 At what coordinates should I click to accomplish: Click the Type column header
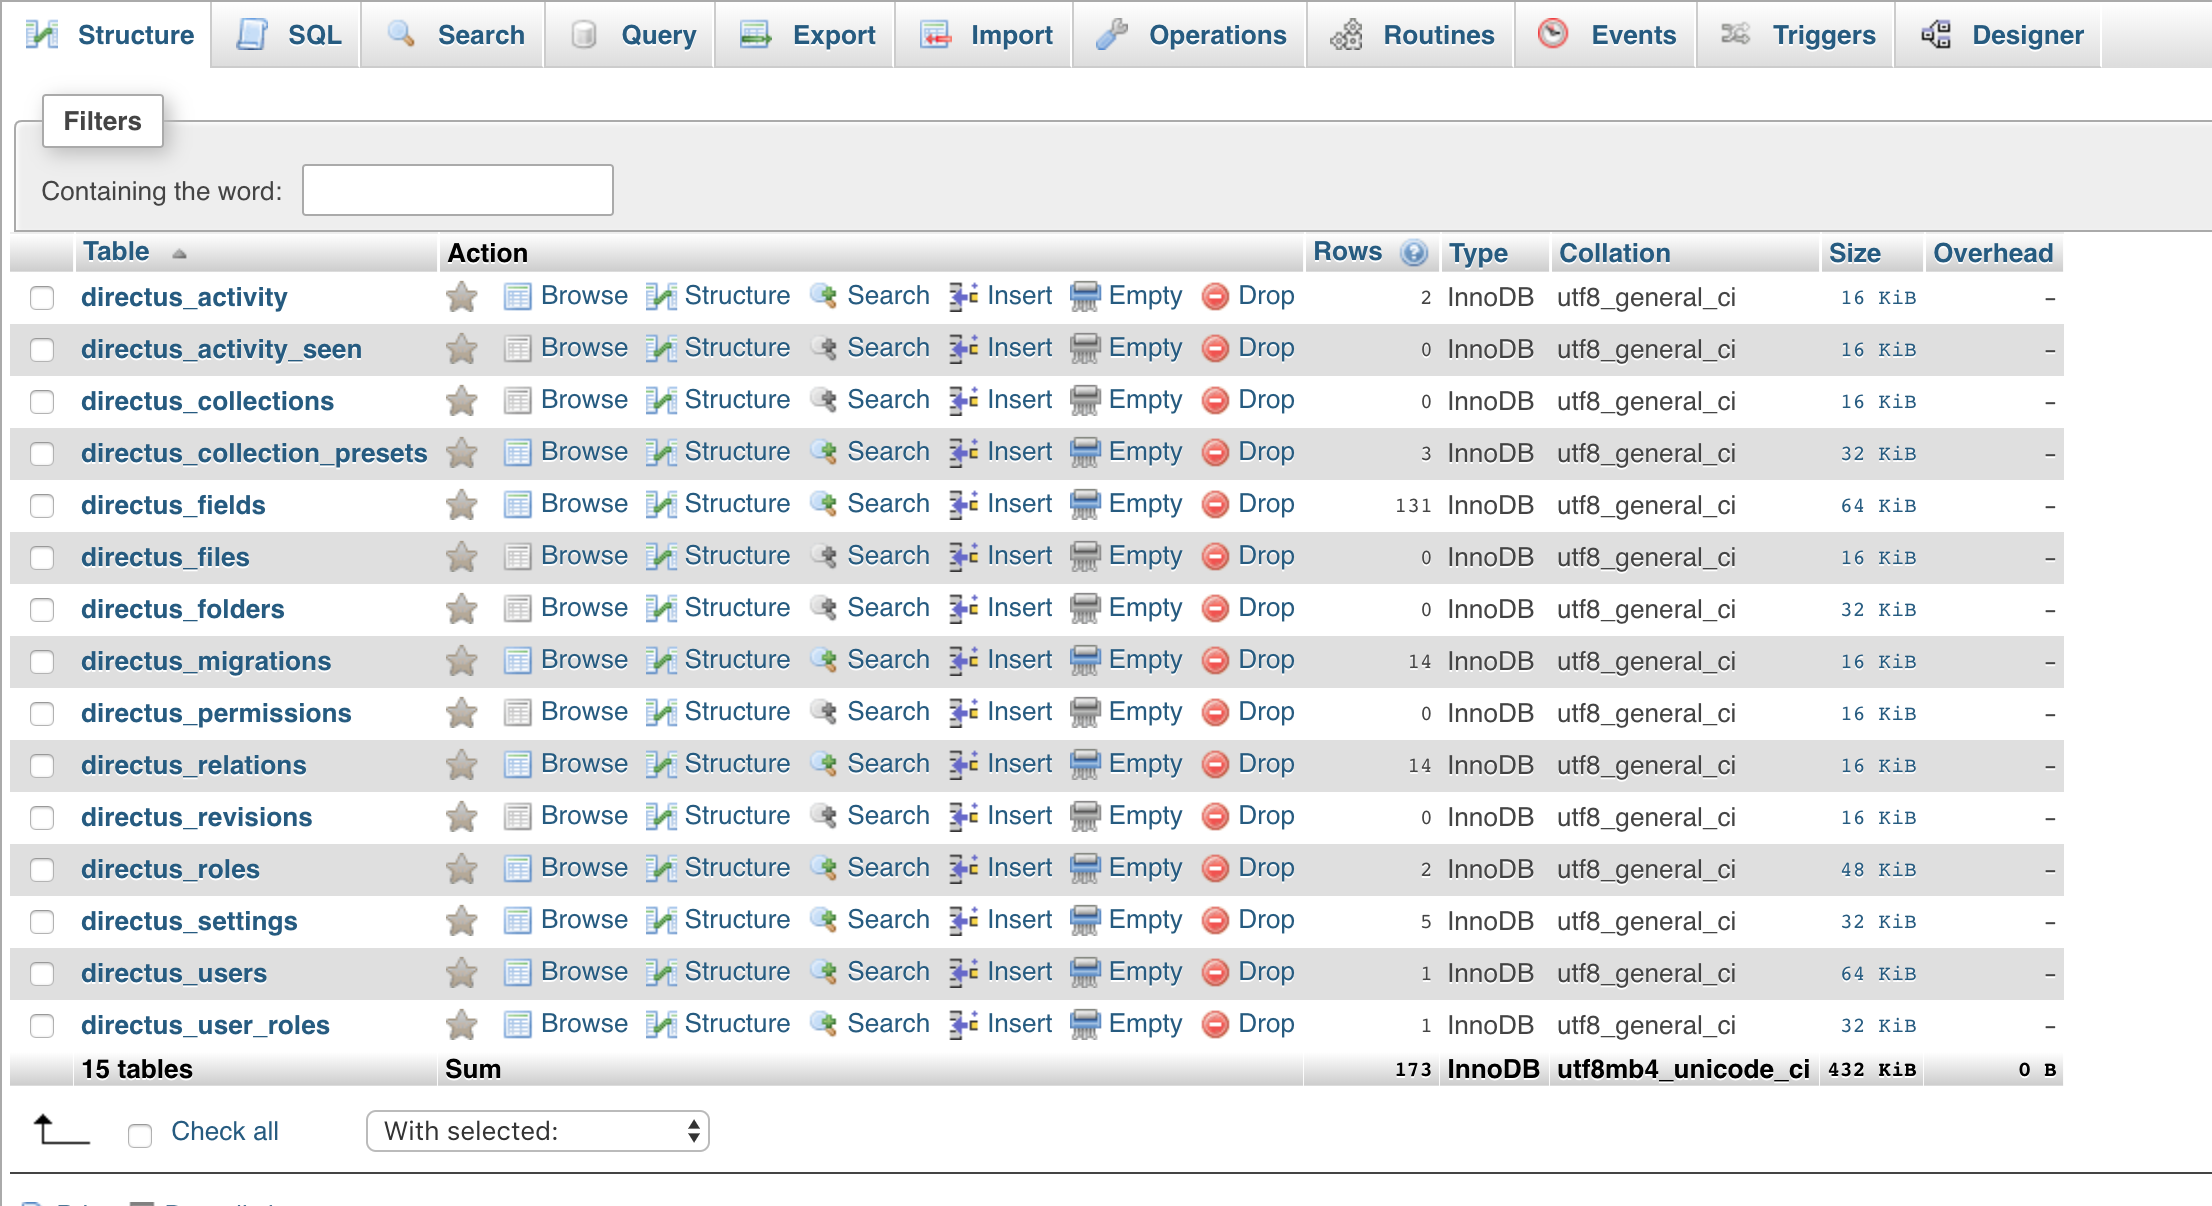[x=1478, y=253]
